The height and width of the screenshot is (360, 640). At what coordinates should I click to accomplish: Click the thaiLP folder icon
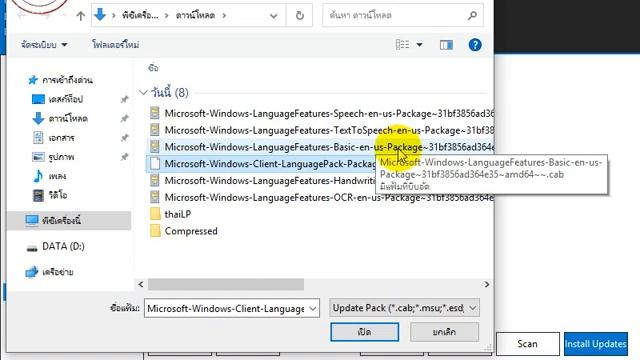(x=155, y=214)
